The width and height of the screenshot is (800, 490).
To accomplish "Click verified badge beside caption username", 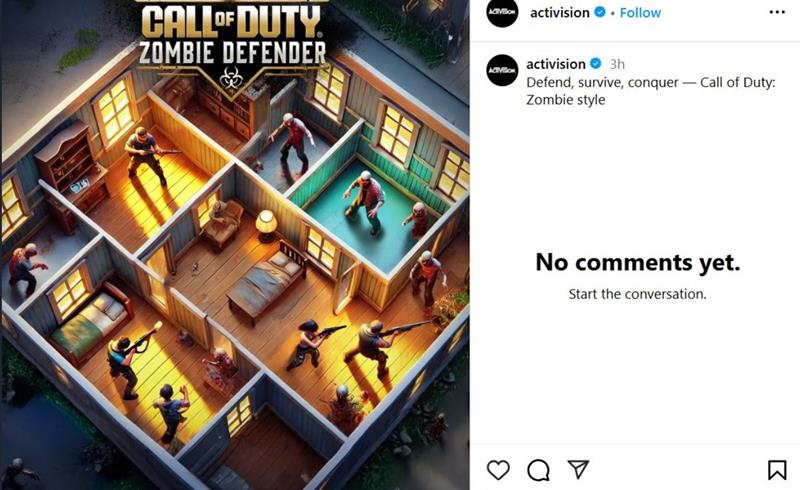I will pos(595,64).
